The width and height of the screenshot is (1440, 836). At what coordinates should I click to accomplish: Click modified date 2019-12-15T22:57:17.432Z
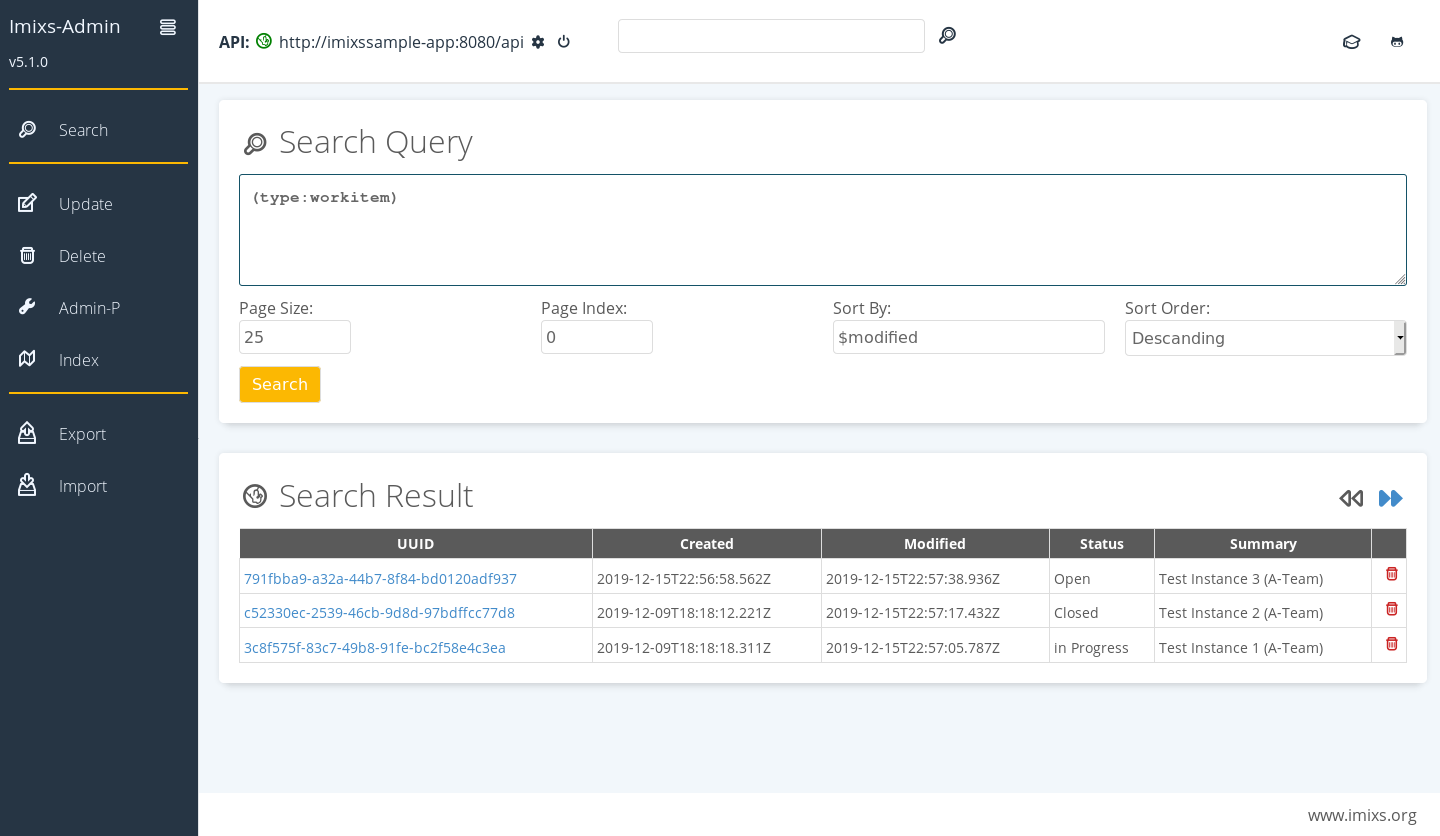[913, 613]
